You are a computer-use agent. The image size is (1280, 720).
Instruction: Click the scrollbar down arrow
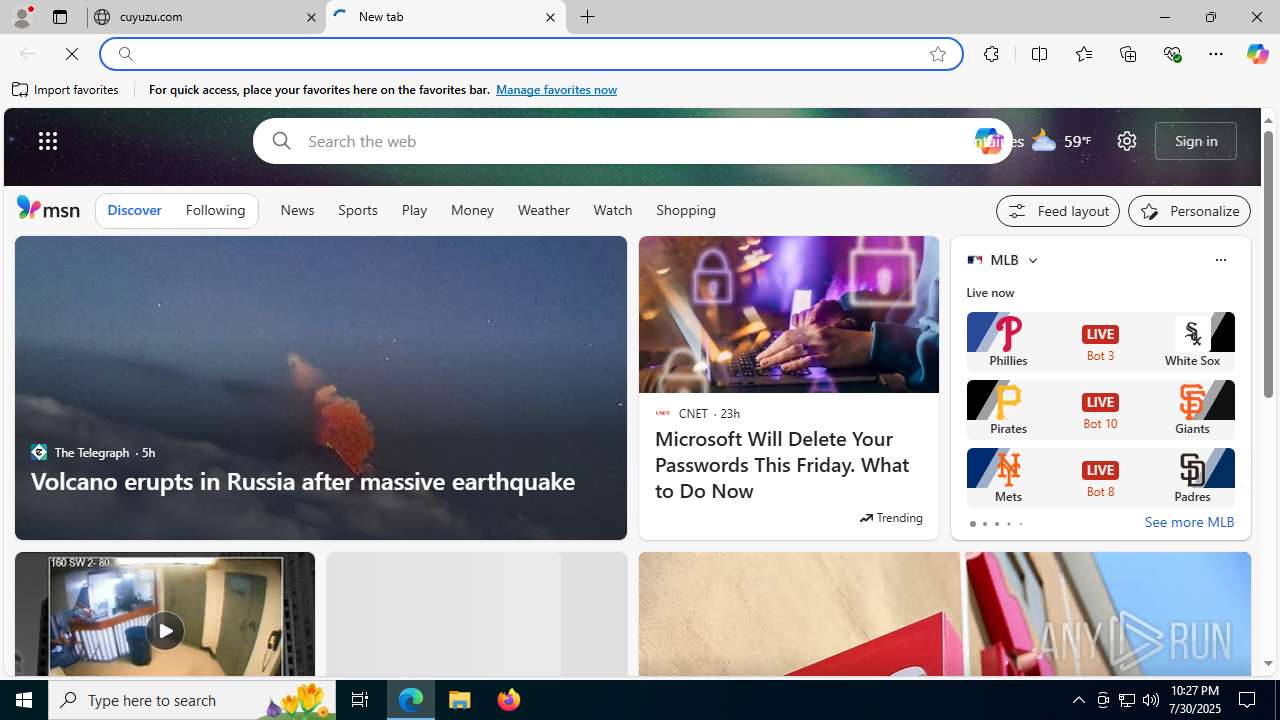(1268, 663)
